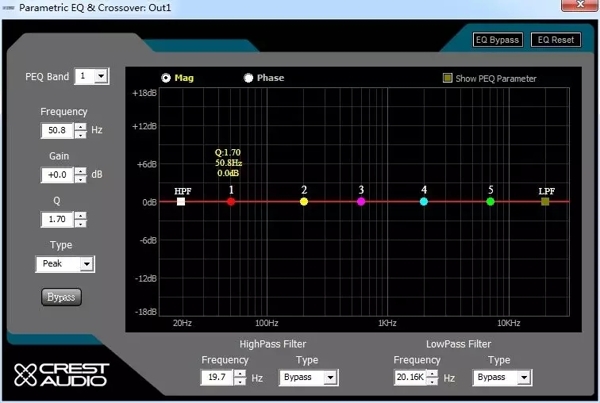
Task: Select red band 1 node on graph
Action: click(231, 202)
